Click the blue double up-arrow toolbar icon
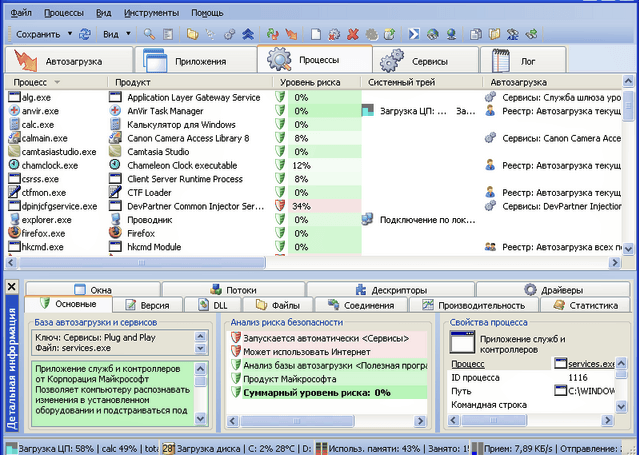Viewport: 639px width, 455px height. coord(248,34)
